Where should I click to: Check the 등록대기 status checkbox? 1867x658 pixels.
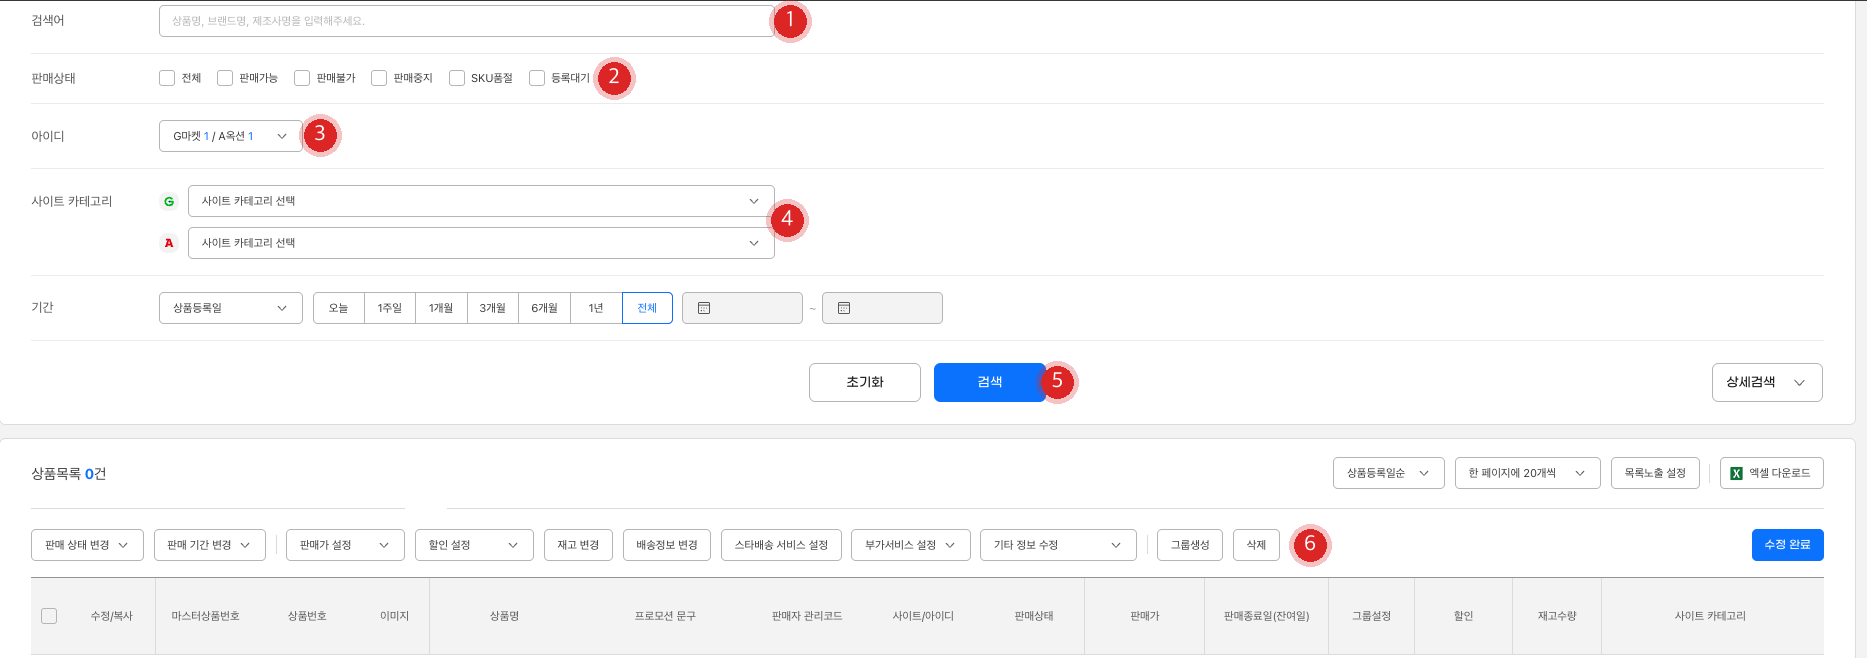pyautogui.click(x=537, y=78)
